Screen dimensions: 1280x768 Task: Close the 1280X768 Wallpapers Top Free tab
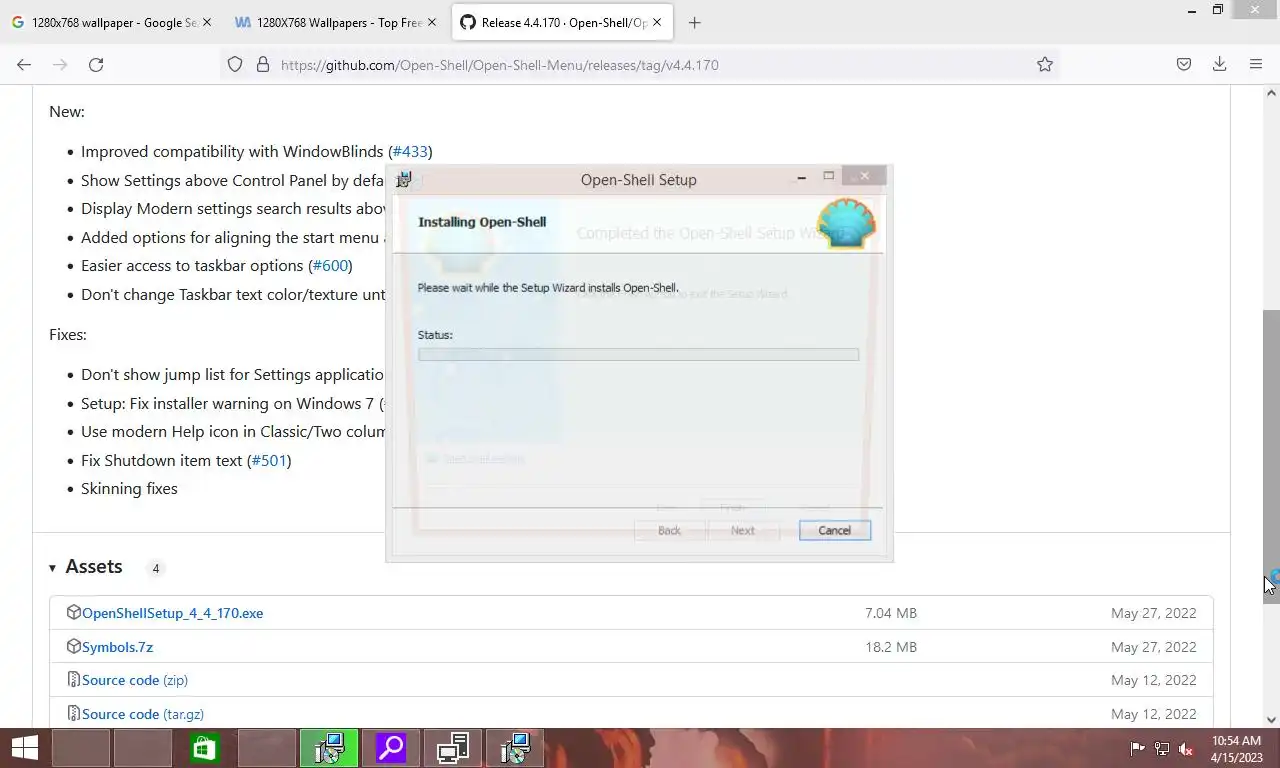(432, 22)
